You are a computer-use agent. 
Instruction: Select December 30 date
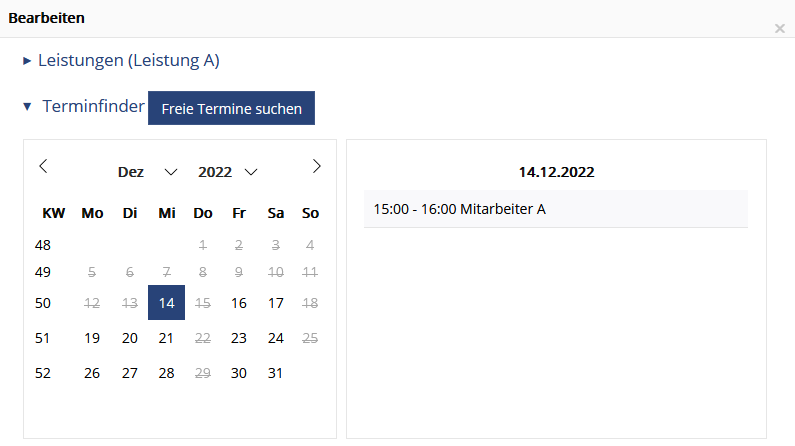point(239,373)
